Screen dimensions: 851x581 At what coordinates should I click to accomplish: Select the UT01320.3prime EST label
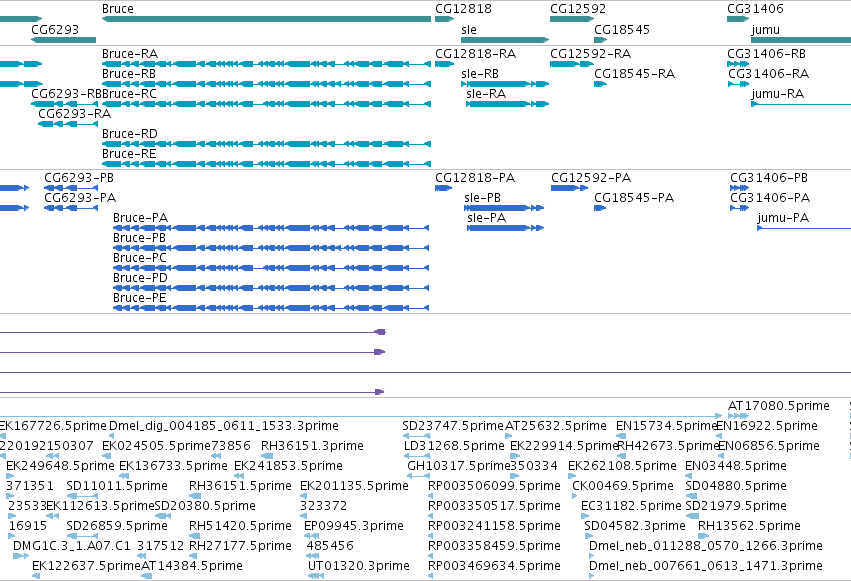coord(359,566)
